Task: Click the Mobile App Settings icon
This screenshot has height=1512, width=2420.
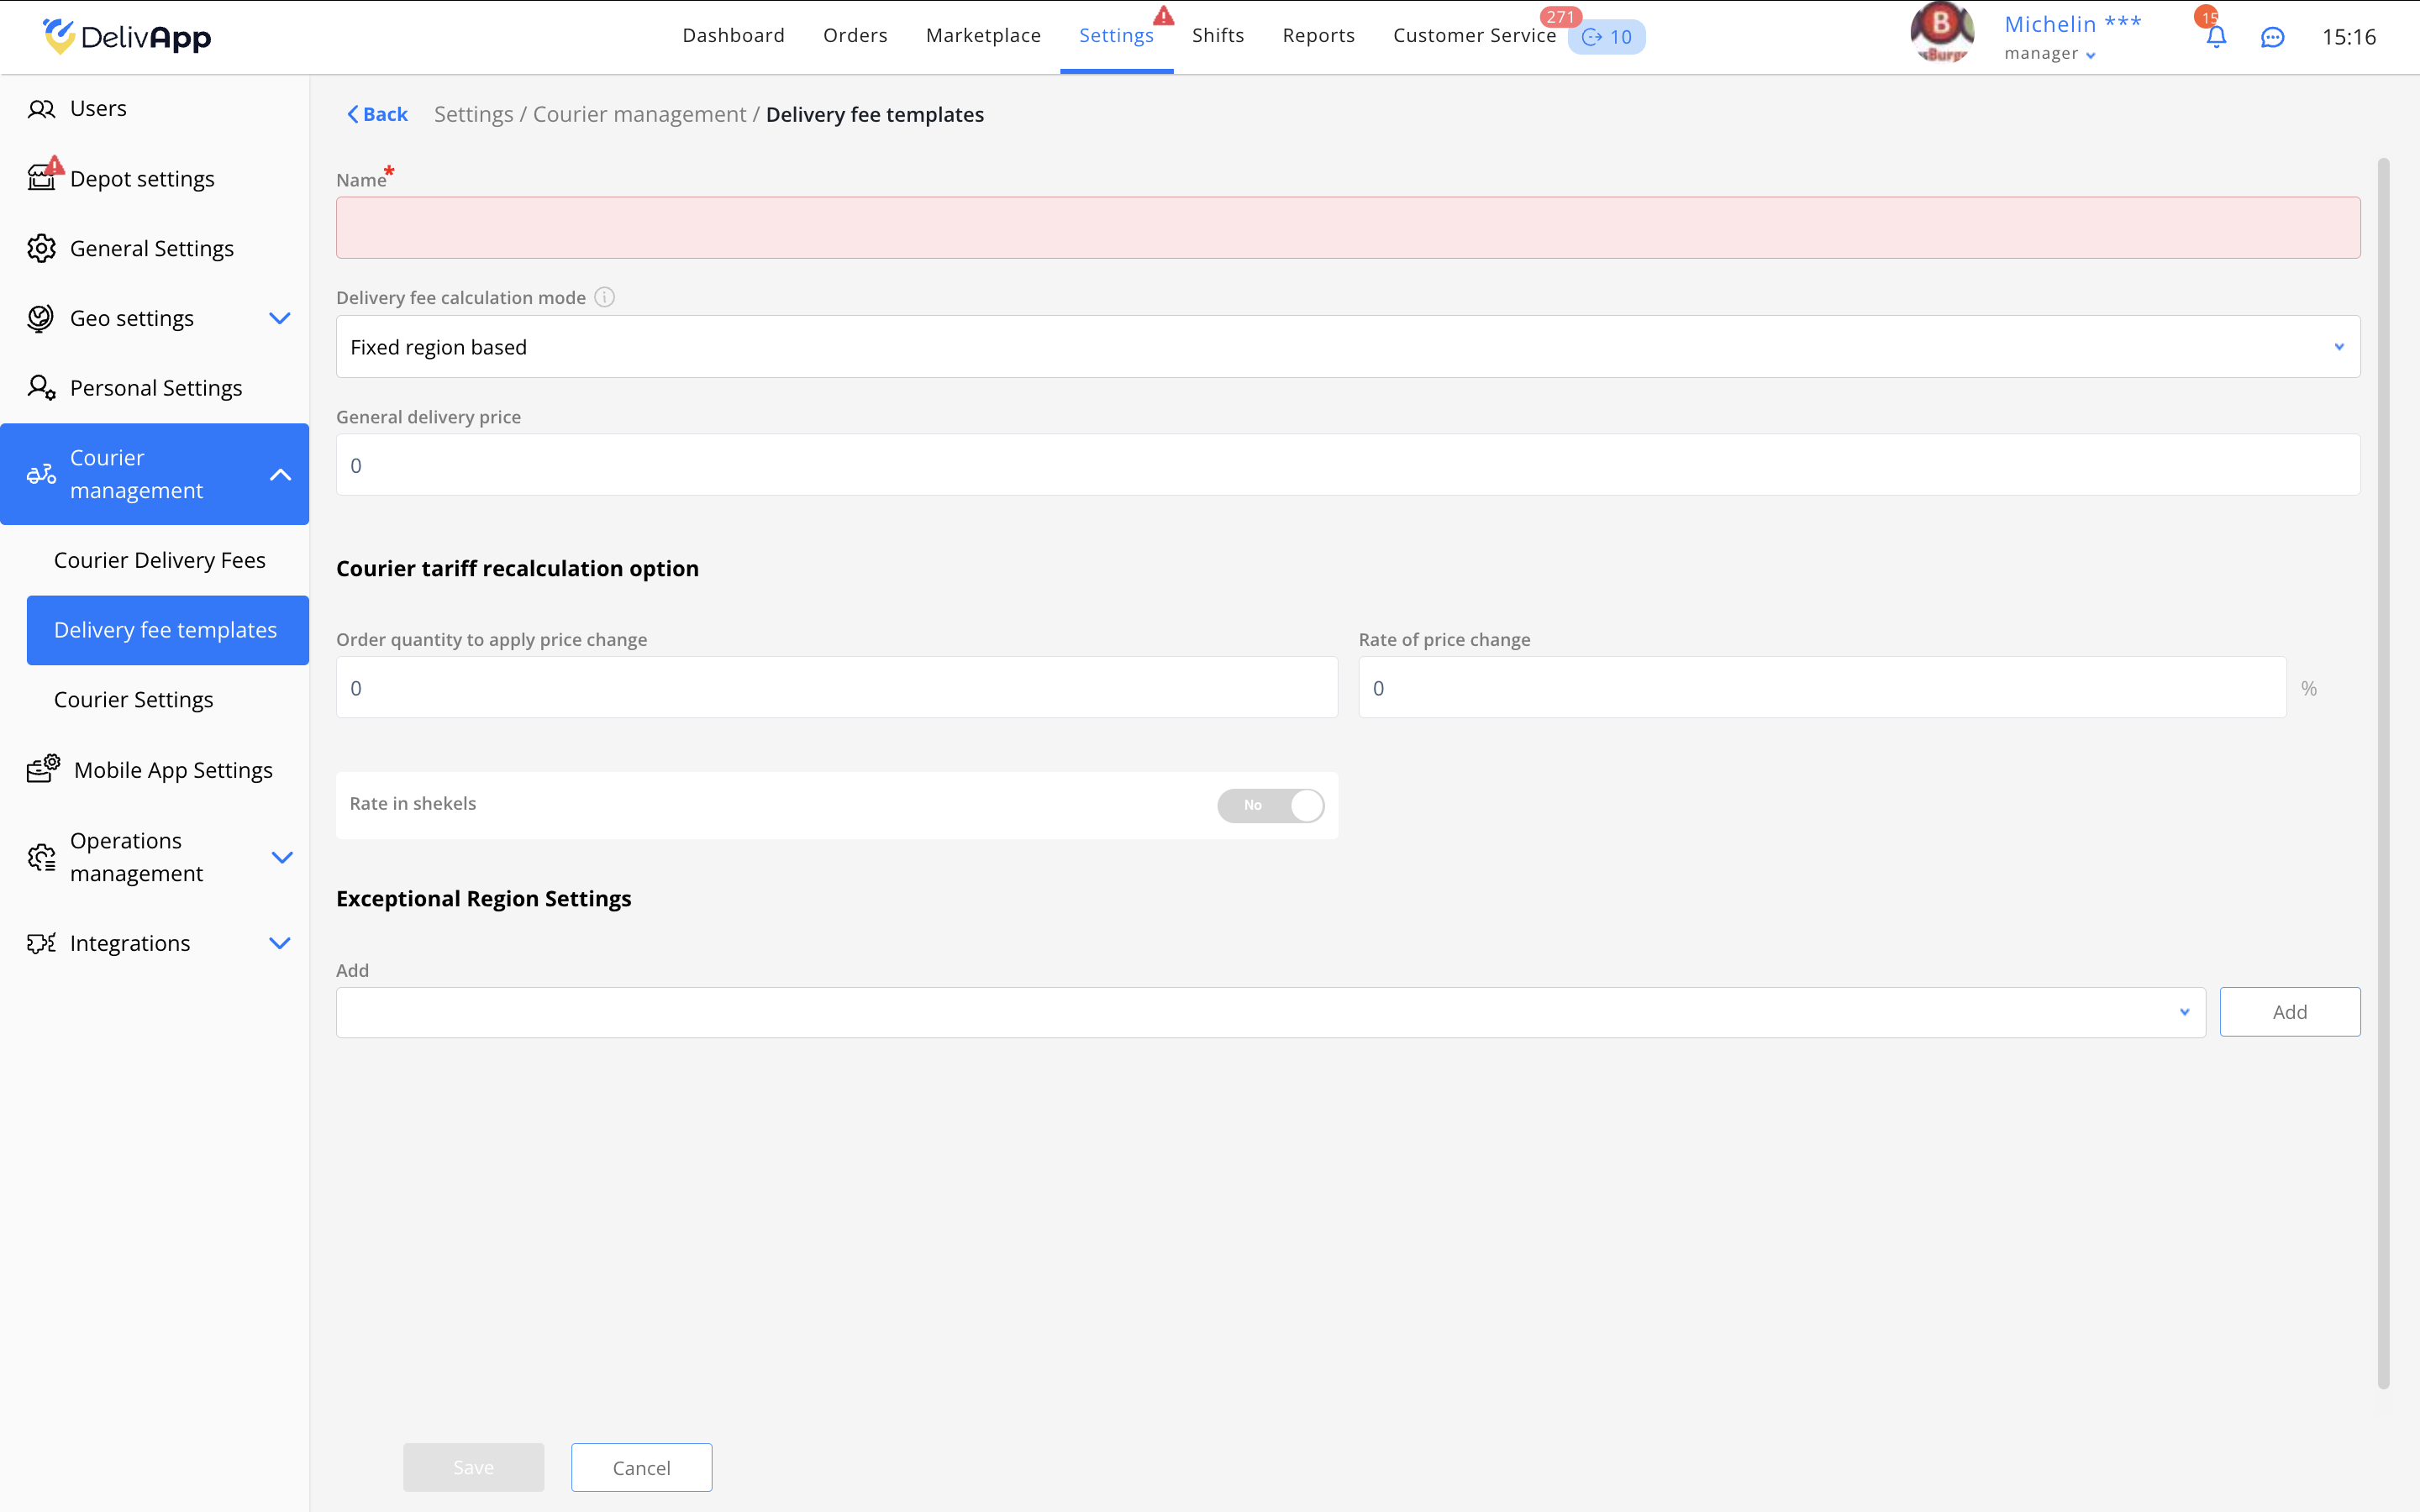Action: point(43,769)
